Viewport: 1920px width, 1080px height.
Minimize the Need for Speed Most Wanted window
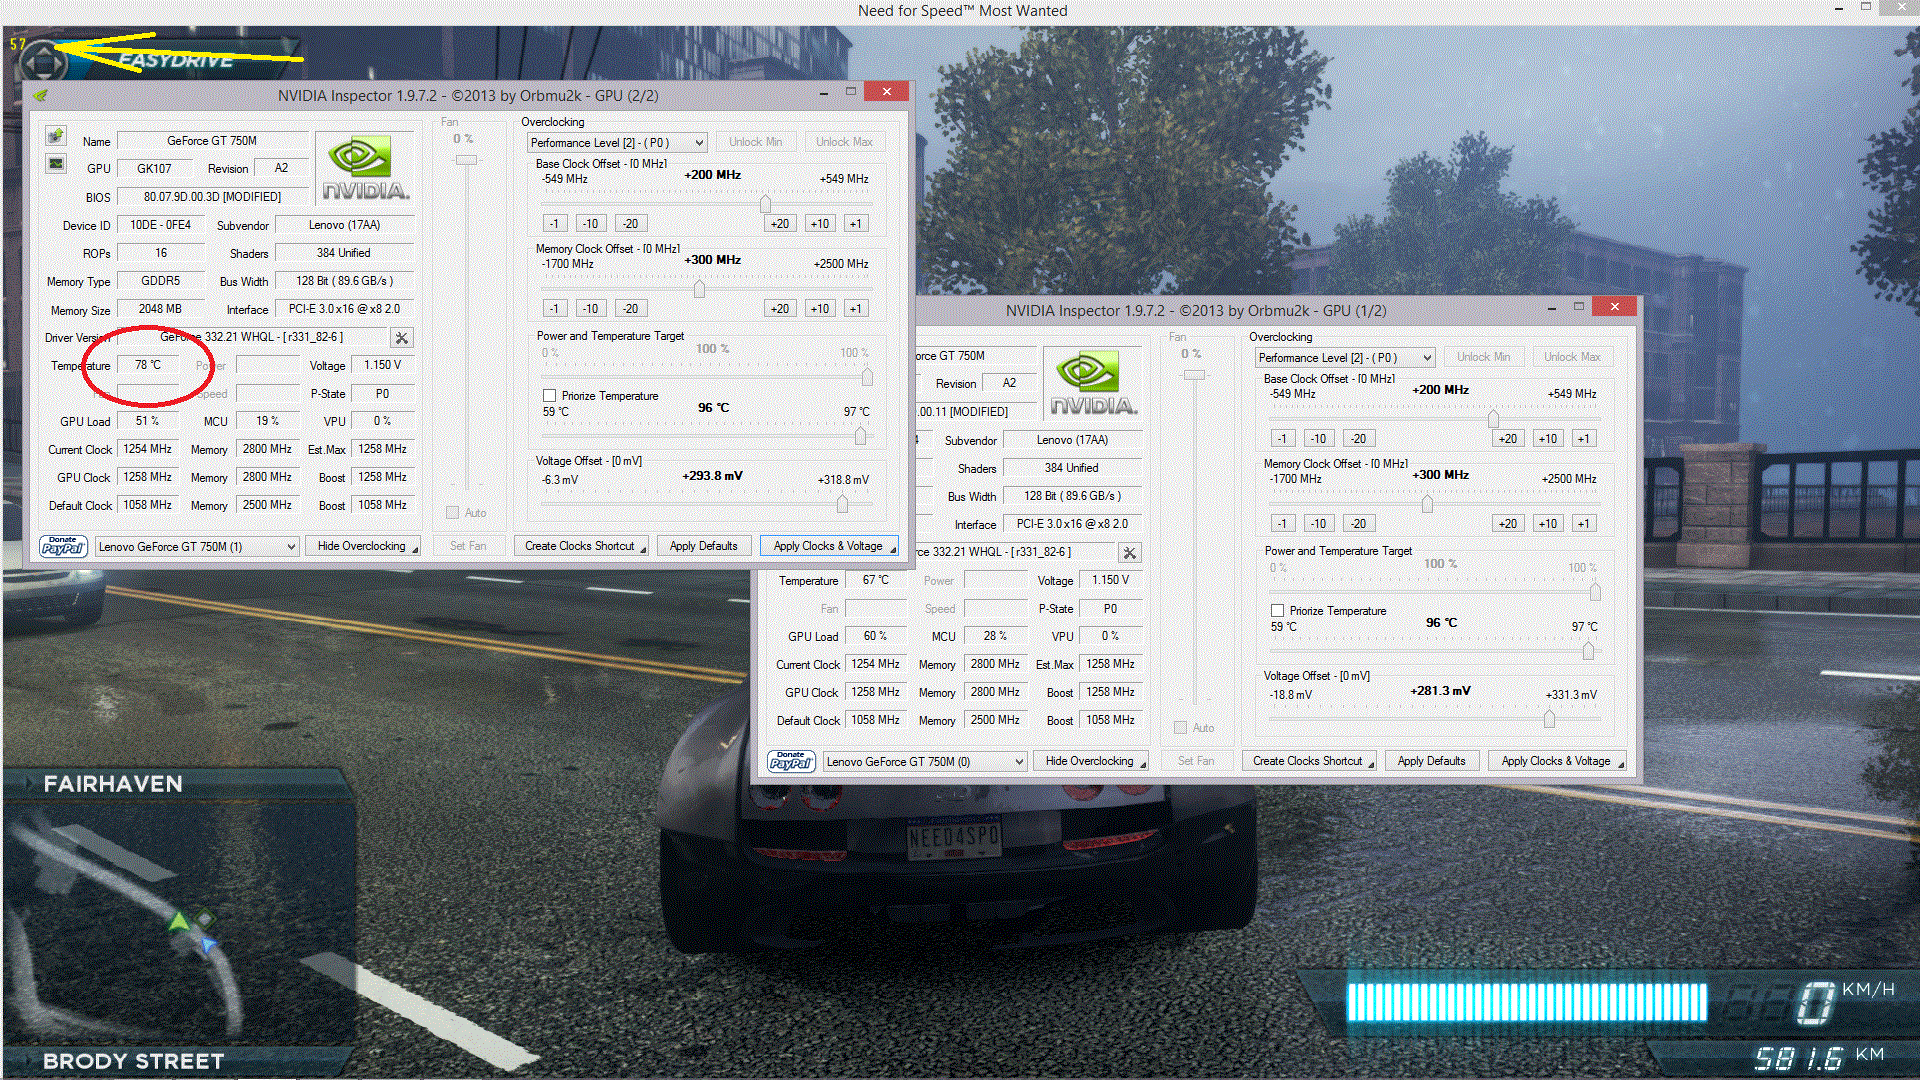1838,9
